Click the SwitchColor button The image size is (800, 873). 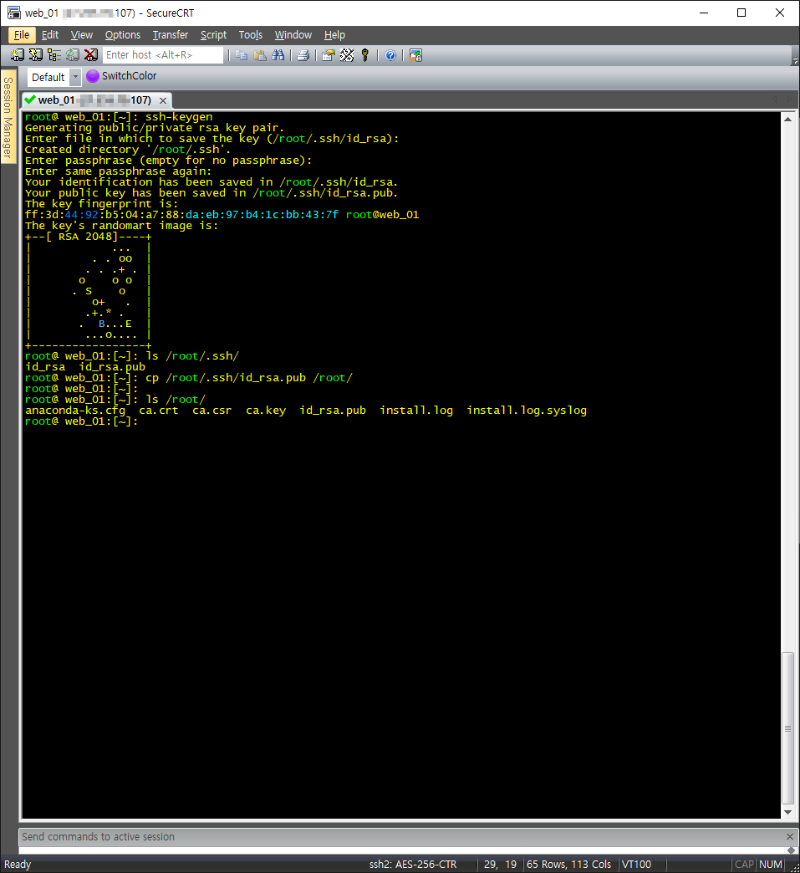(x=121, y=76)
